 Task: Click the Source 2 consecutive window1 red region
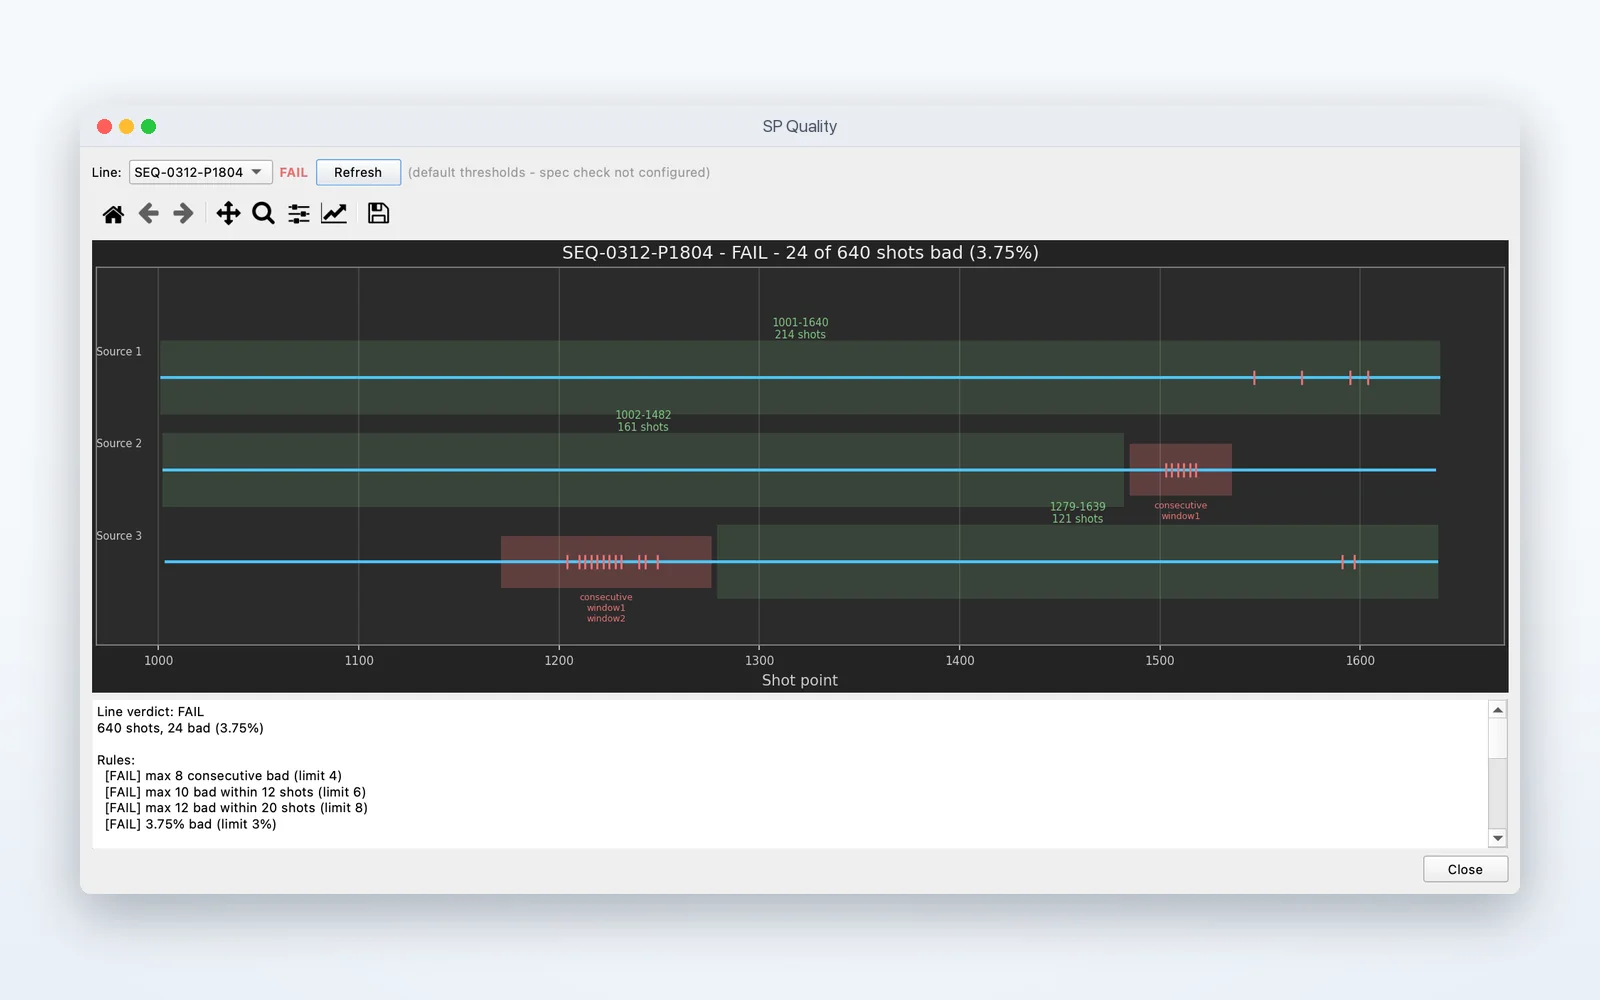tap(1180, 470)
